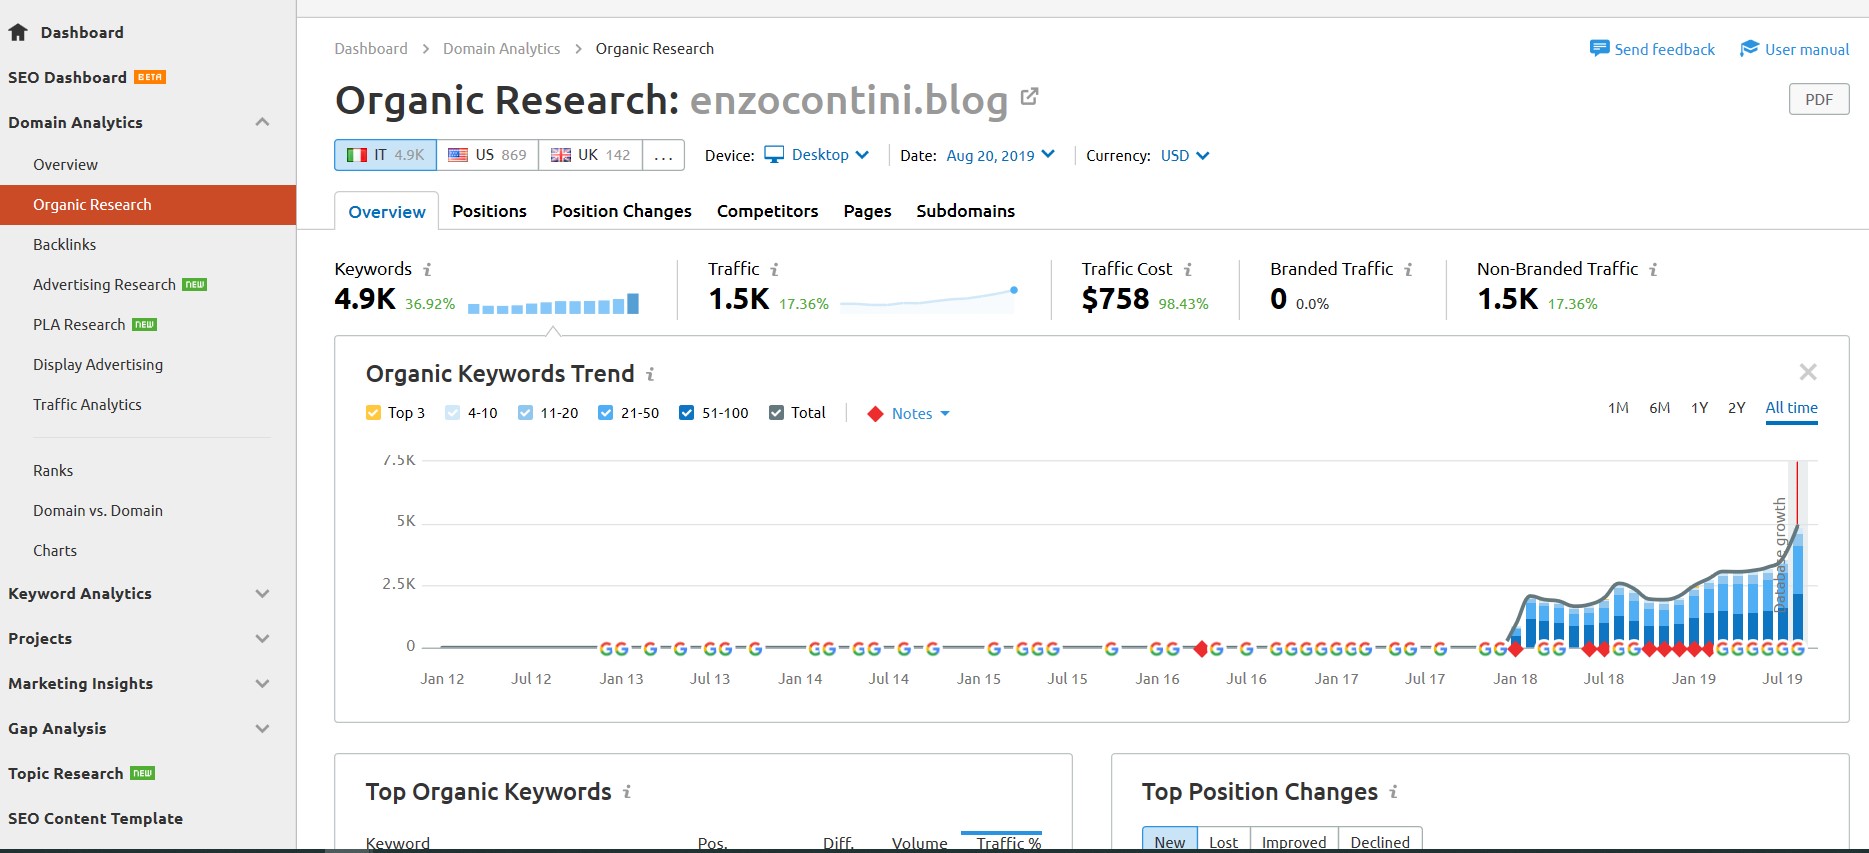
Task: Toggle the 51-100 positions checkbox
Action: (686, 413)
